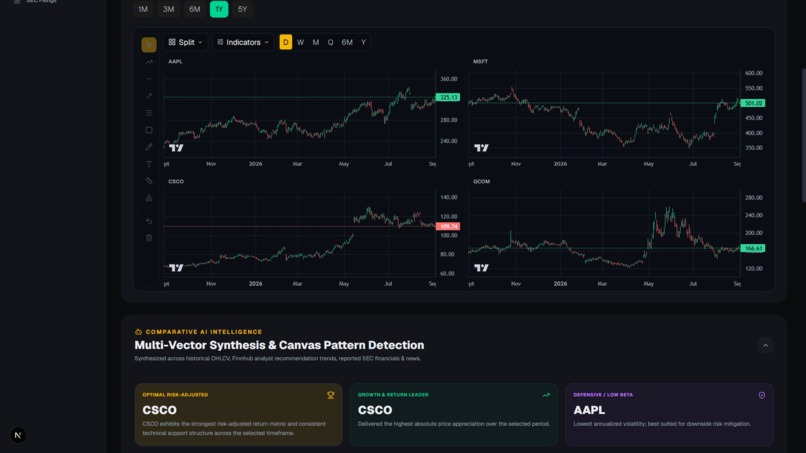Delete drawings with the trash icon
This screenshot has width=806, height=453.
coord(149,238)
